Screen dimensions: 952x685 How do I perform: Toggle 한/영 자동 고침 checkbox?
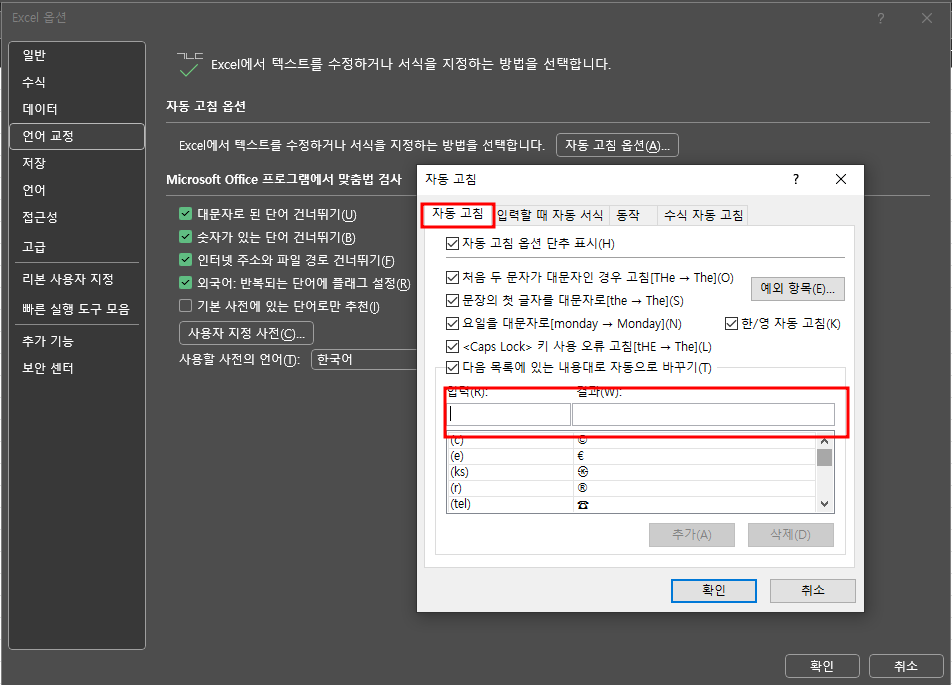coord(731,323)
